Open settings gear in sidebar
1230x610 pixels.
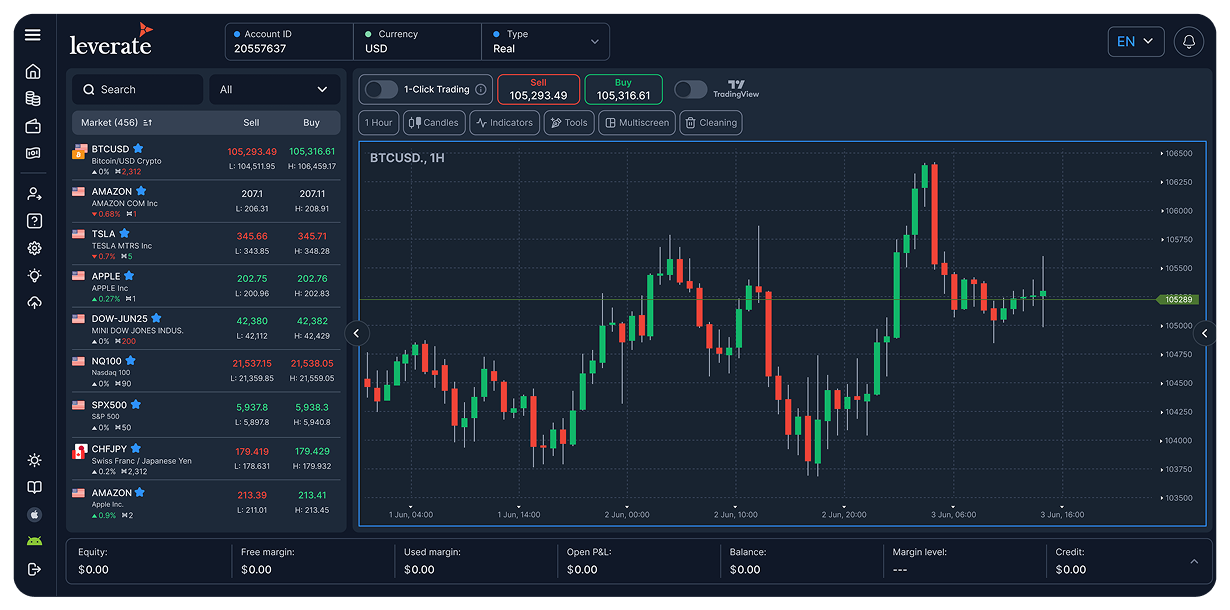pyautogui.click(x=34, y=248)
